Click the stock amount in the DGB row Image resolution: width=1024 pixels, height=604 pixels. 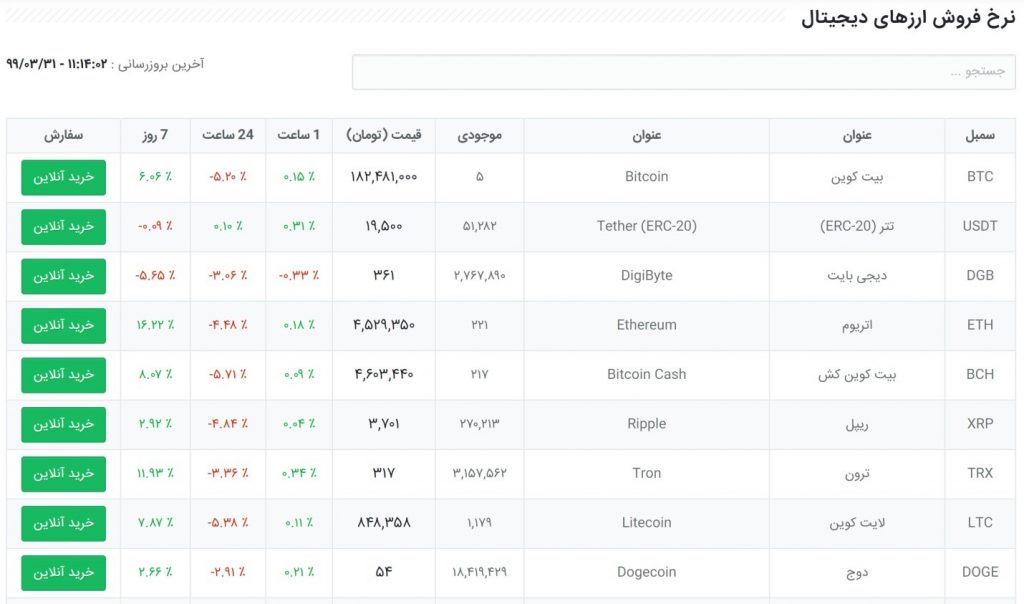coord(479,276)
